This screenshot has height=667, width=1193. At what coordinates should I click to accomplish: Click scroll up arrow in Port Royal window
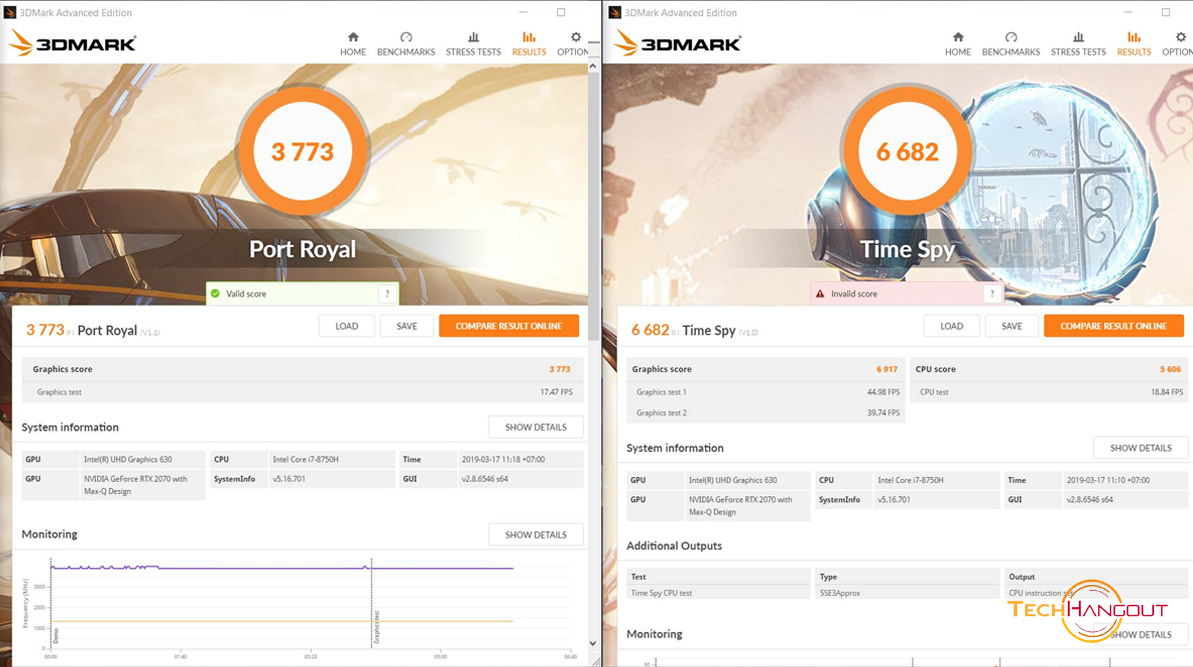[593, 67]
